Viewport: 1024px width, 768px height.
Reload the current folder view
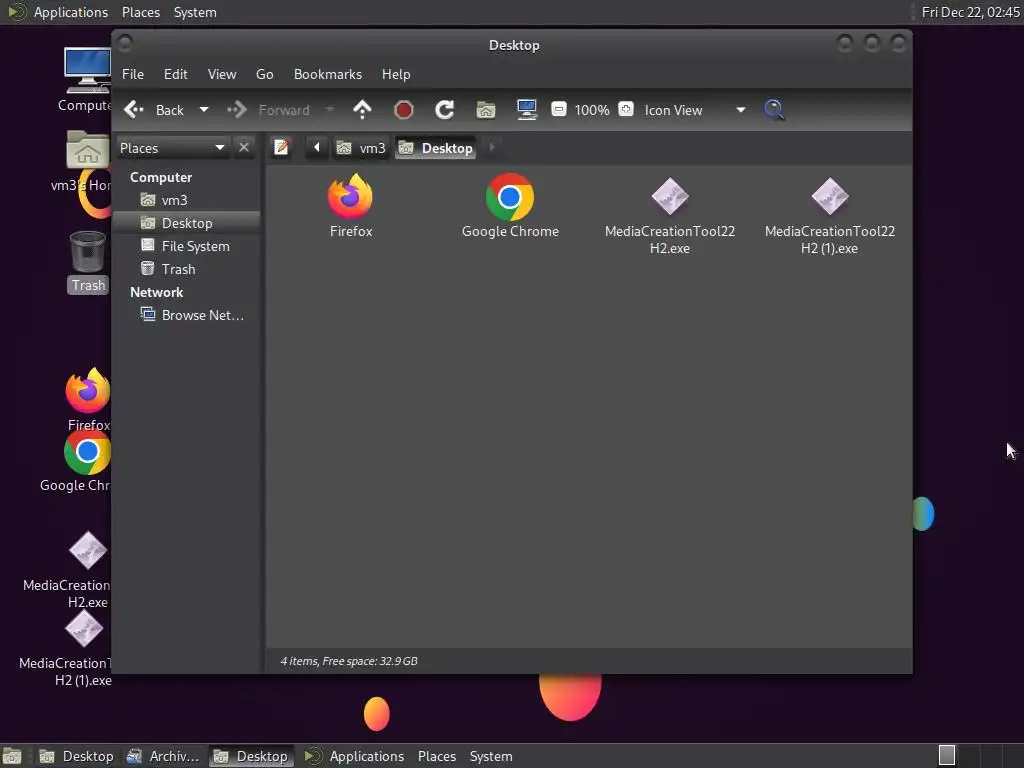tap(445, 110)
